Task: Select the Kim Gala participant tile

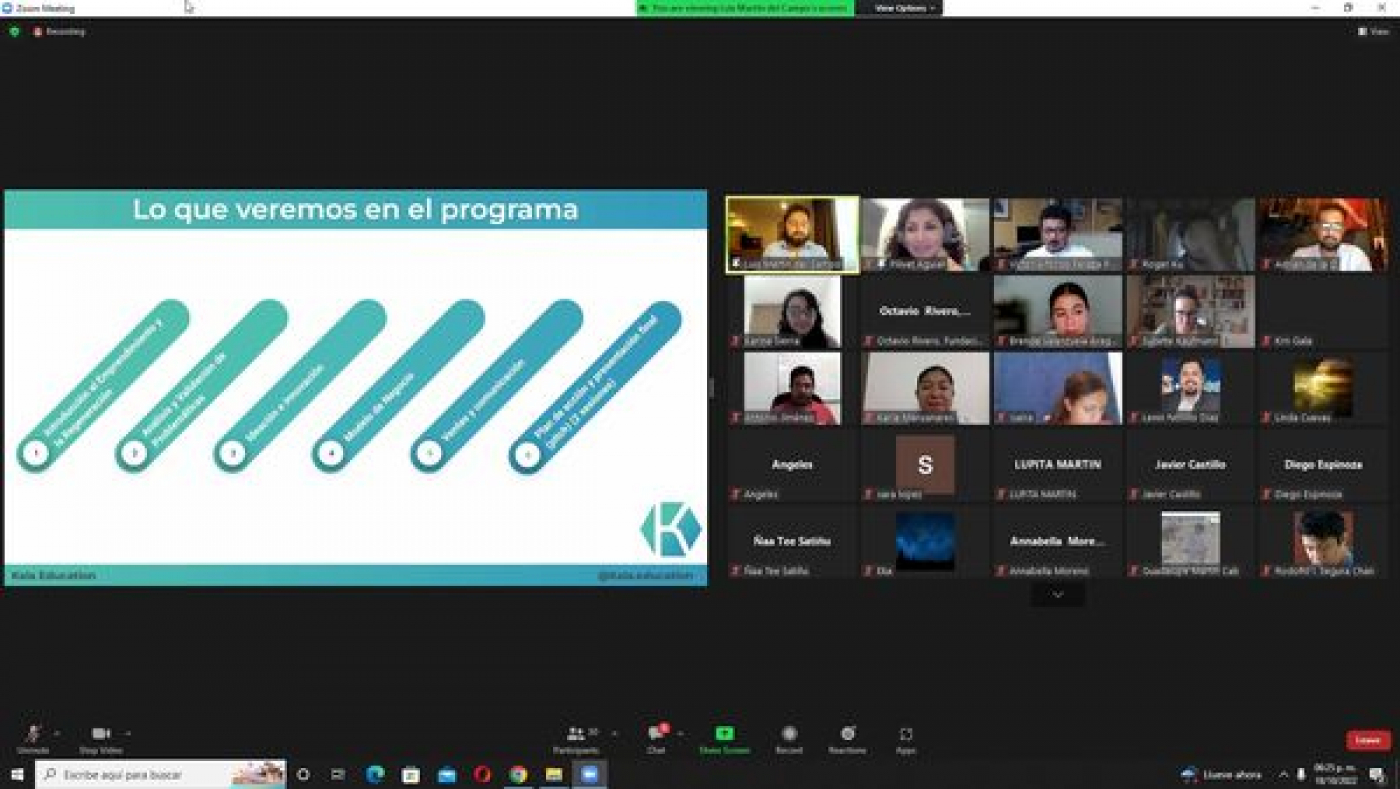Action: (x=1323, y=311)
